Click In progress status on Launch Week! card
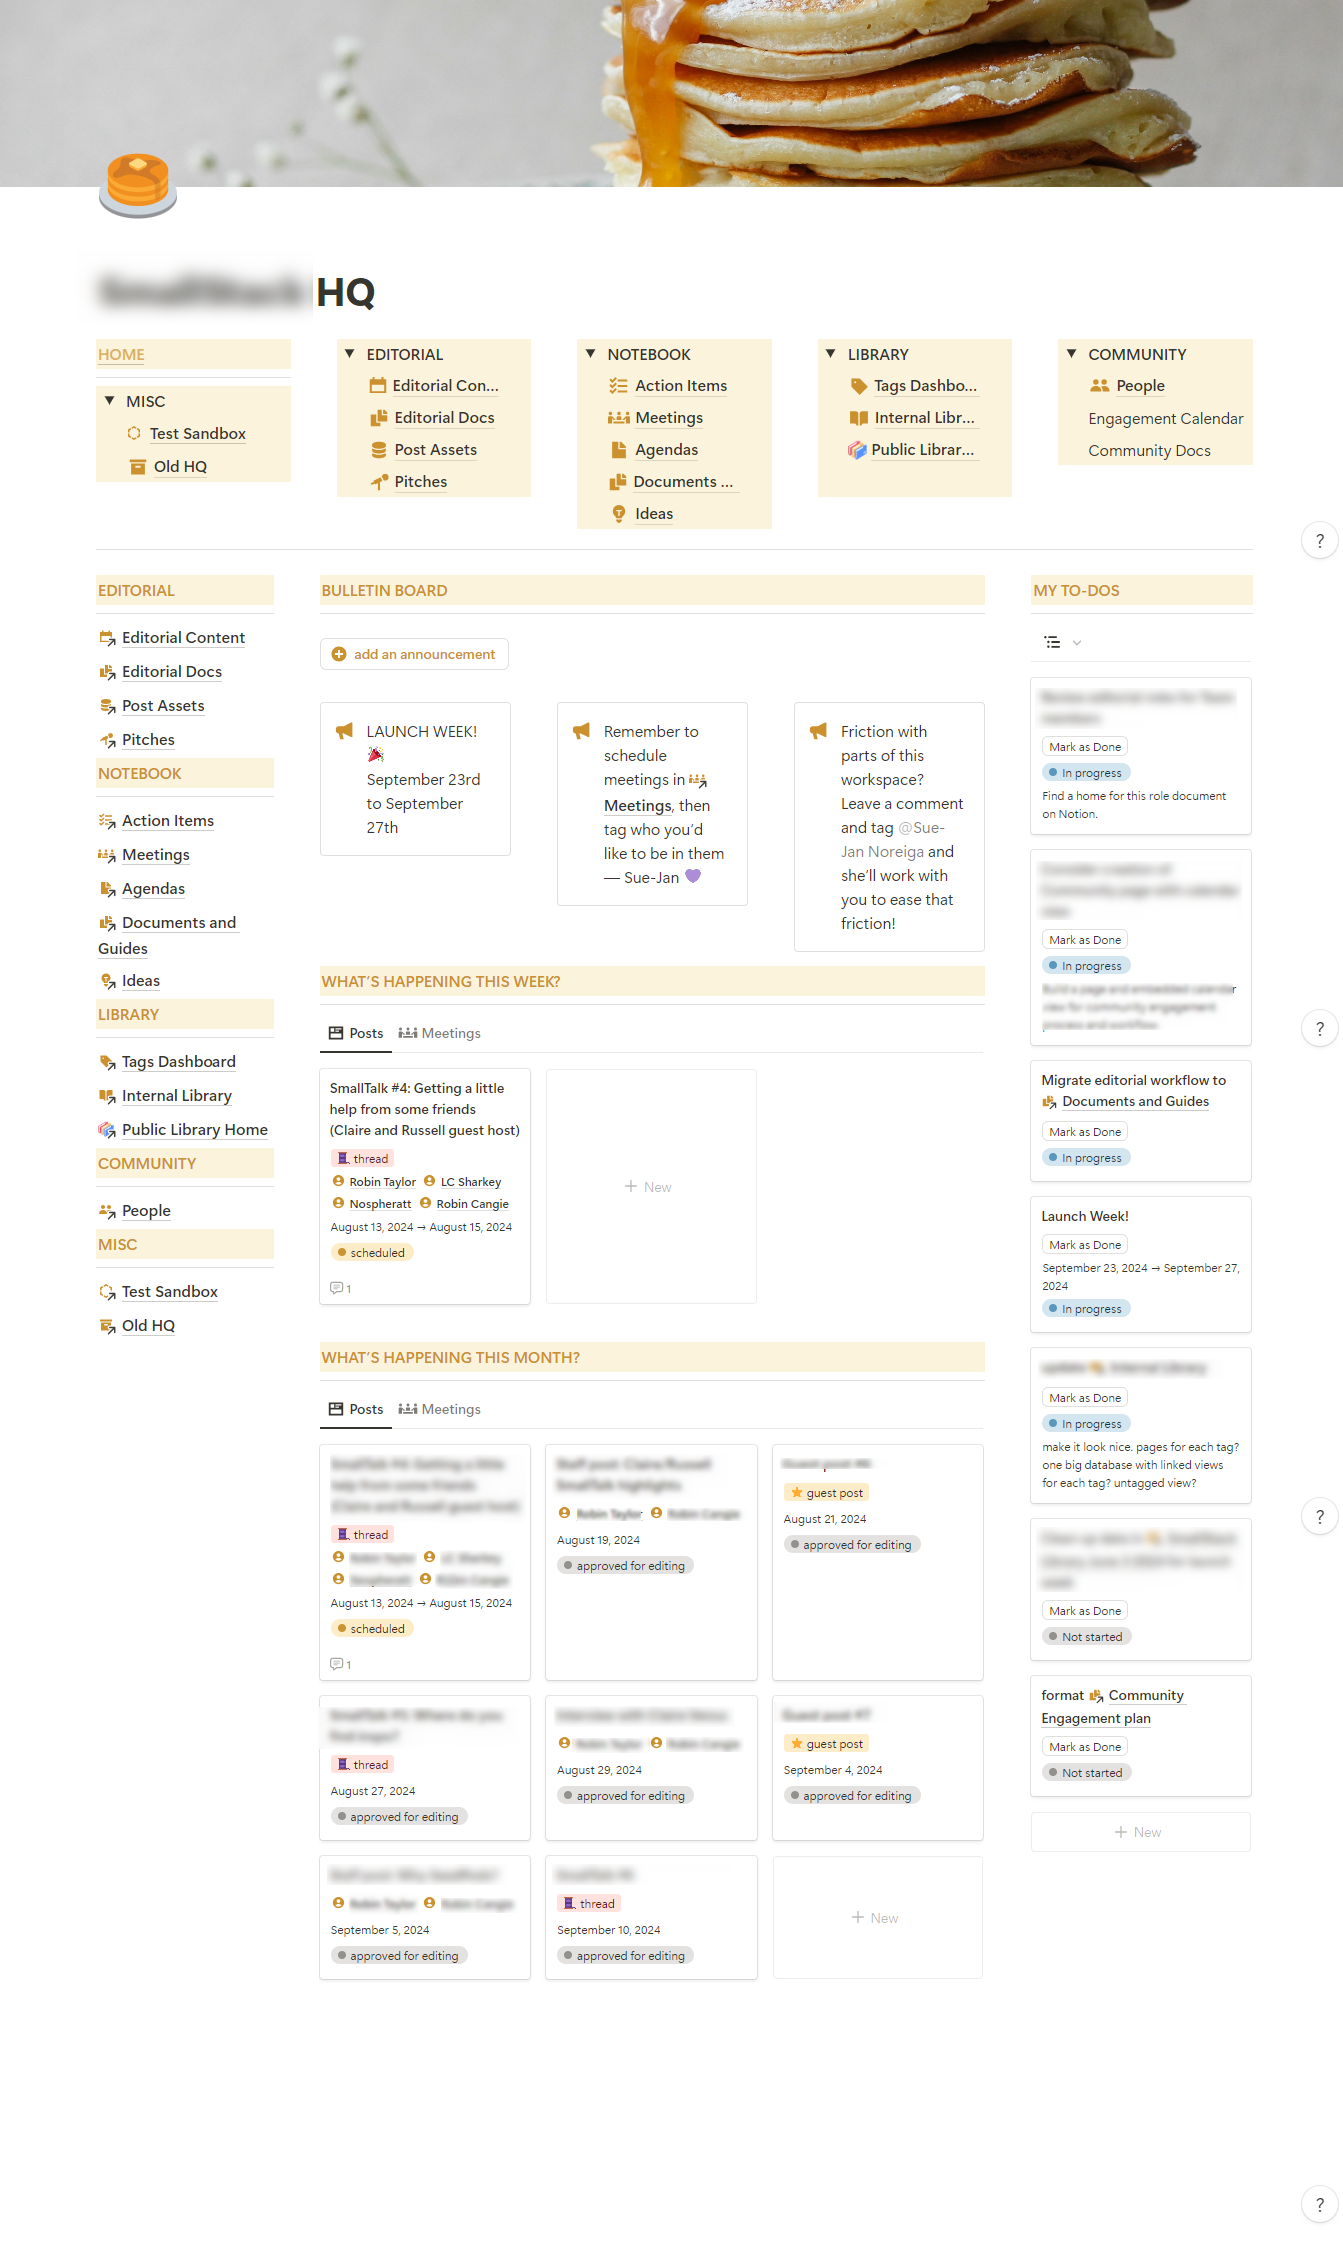The width and height of the screenshot is (1343, 2250). pyautogui.click(x=1085, y=1309)
